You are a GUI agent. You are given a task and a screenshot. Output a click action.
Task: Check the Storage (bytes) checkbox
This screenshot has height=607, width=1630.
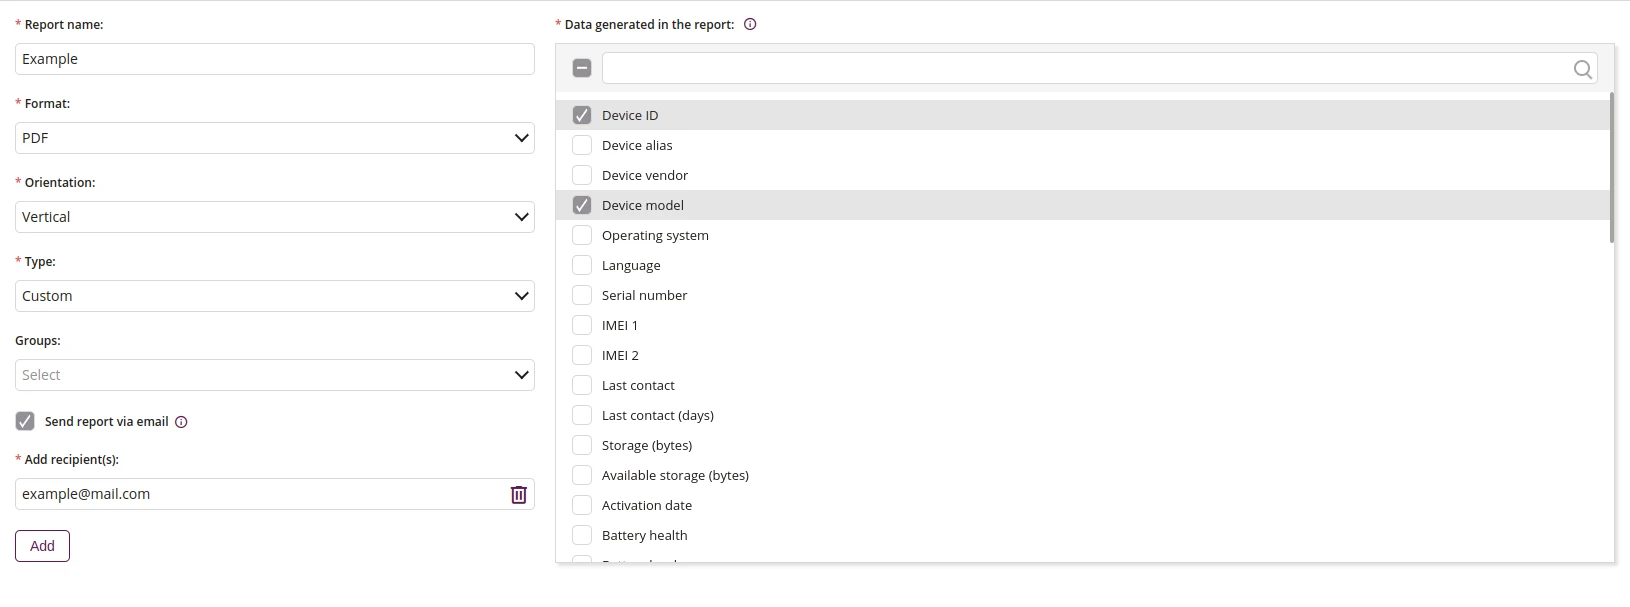point(582,445)
